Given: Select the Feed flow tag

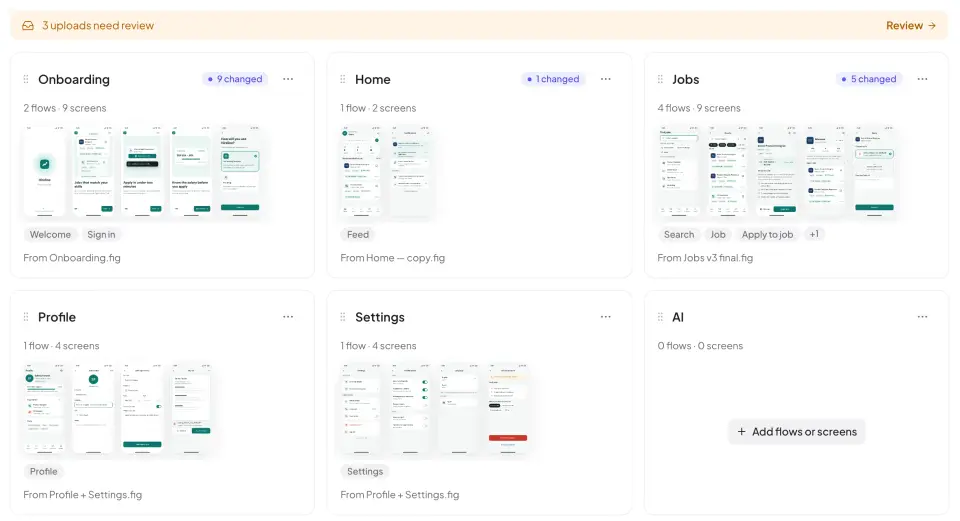Looking at the screenshot, I should 358,234.
